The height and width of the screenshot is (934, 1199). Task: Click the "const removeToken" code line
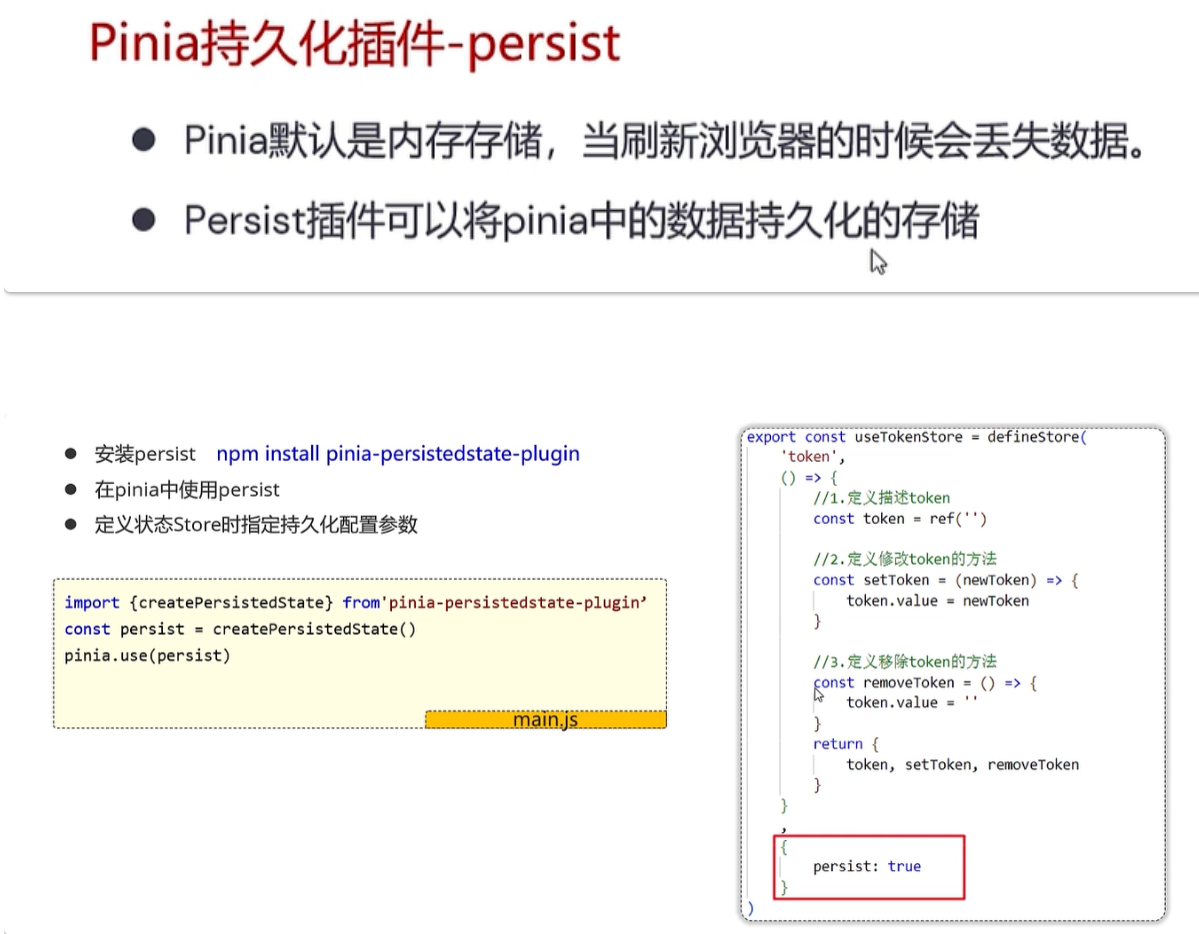tap(925, 683)
